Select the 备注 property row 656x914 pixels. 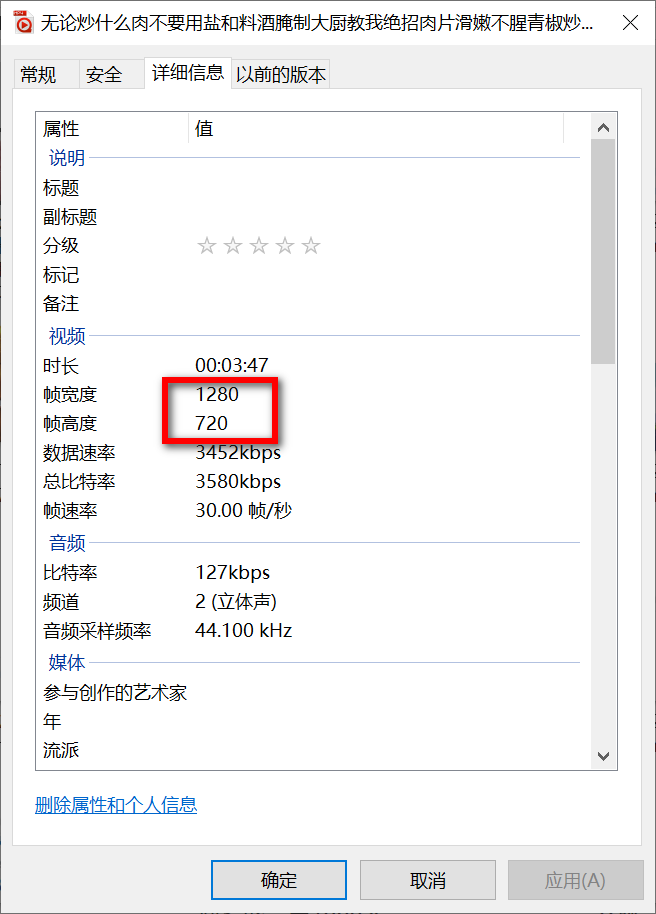(x=311, y=304)
